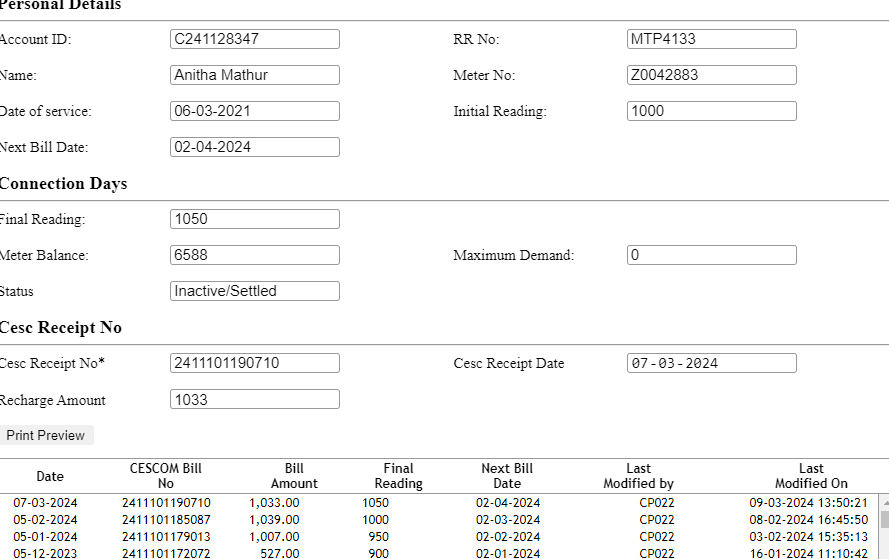Click the Date of service field
Image resolution: width=889 pixels, height=559 pixels.
point(255,111)
